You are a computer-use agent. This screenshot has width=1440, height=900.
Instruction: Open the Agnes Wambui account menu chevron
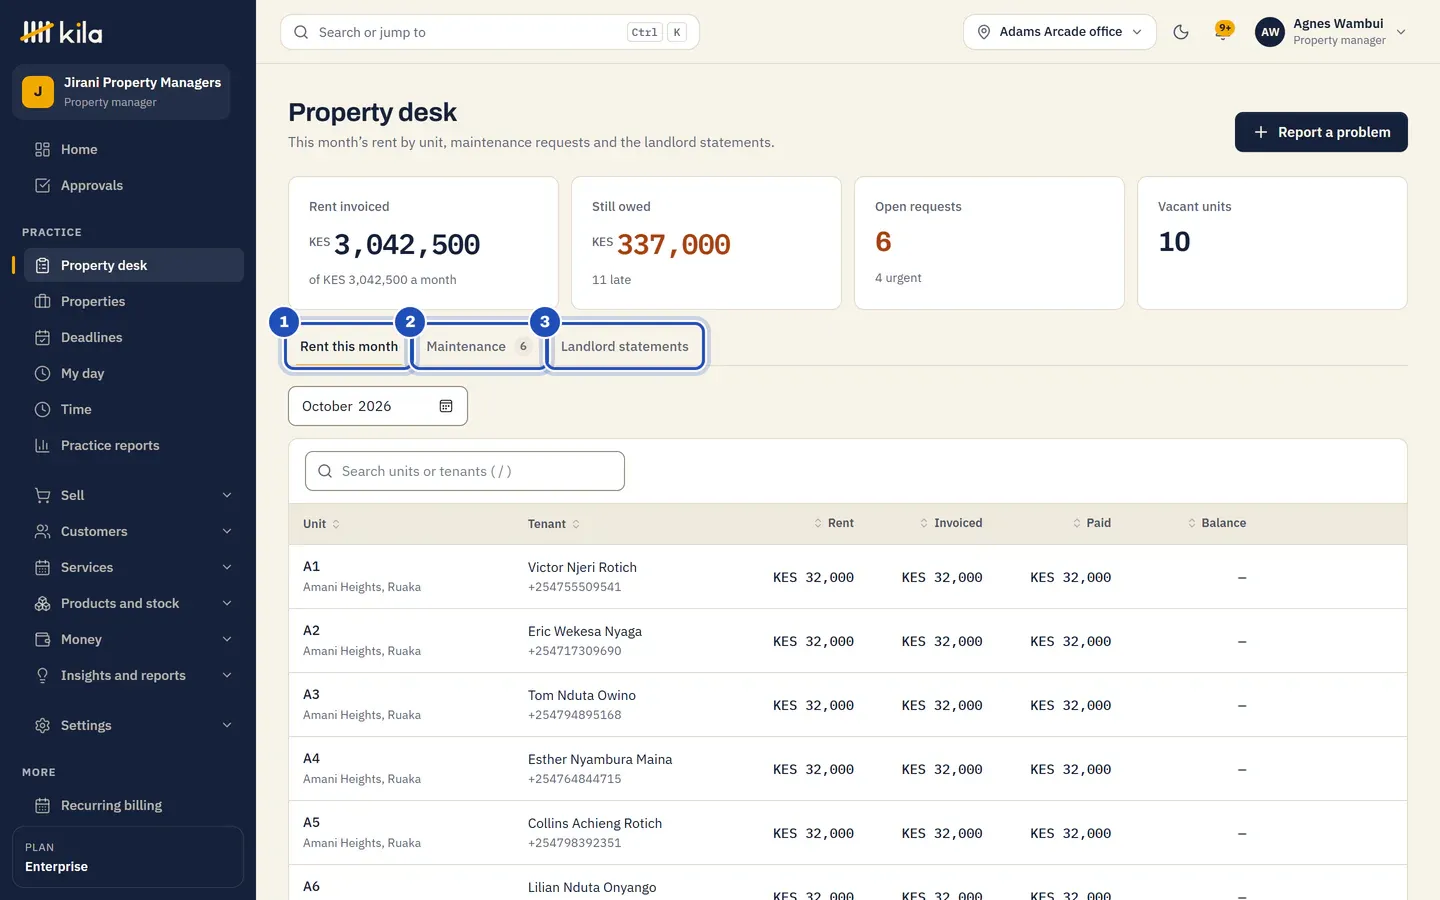point(1401,32)
